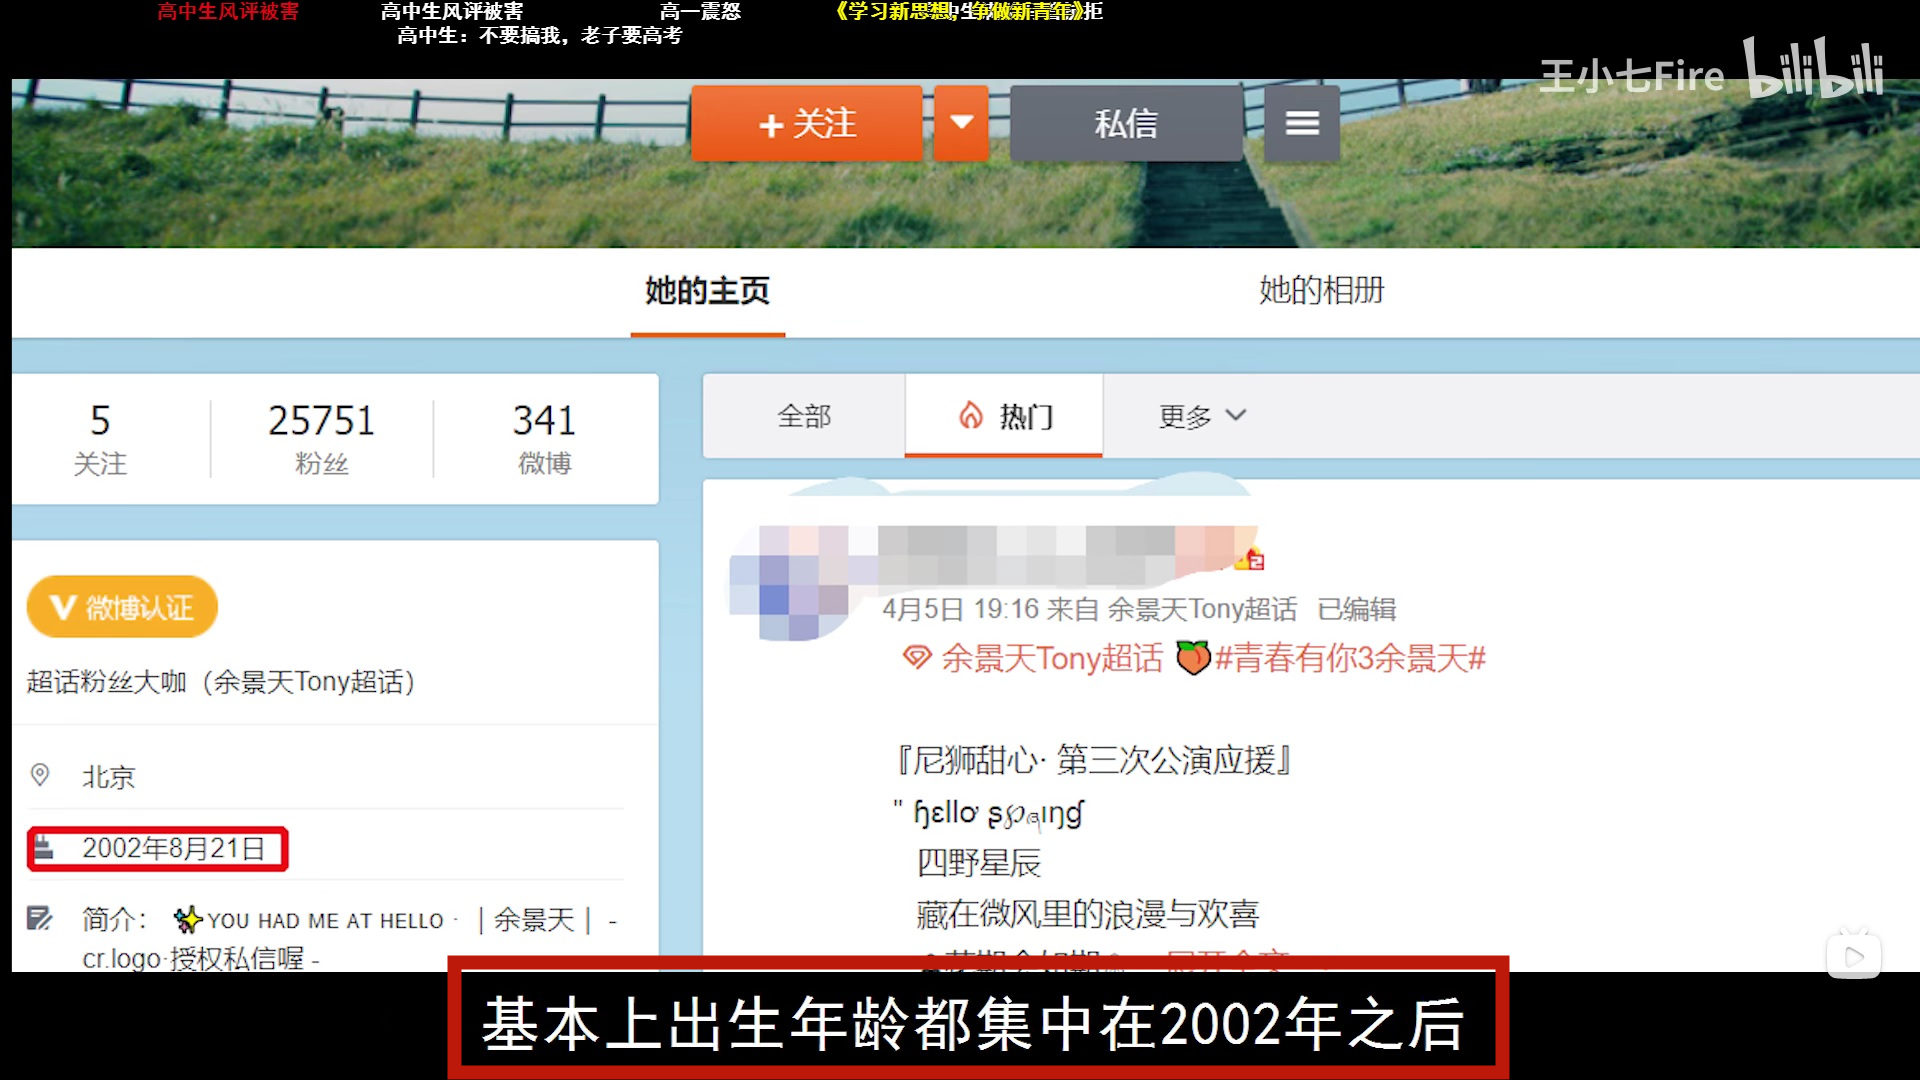Open the 余景天Tony超话 super topic link
Screen dimensions: 1920x1080
click(x=1050, y=658)
